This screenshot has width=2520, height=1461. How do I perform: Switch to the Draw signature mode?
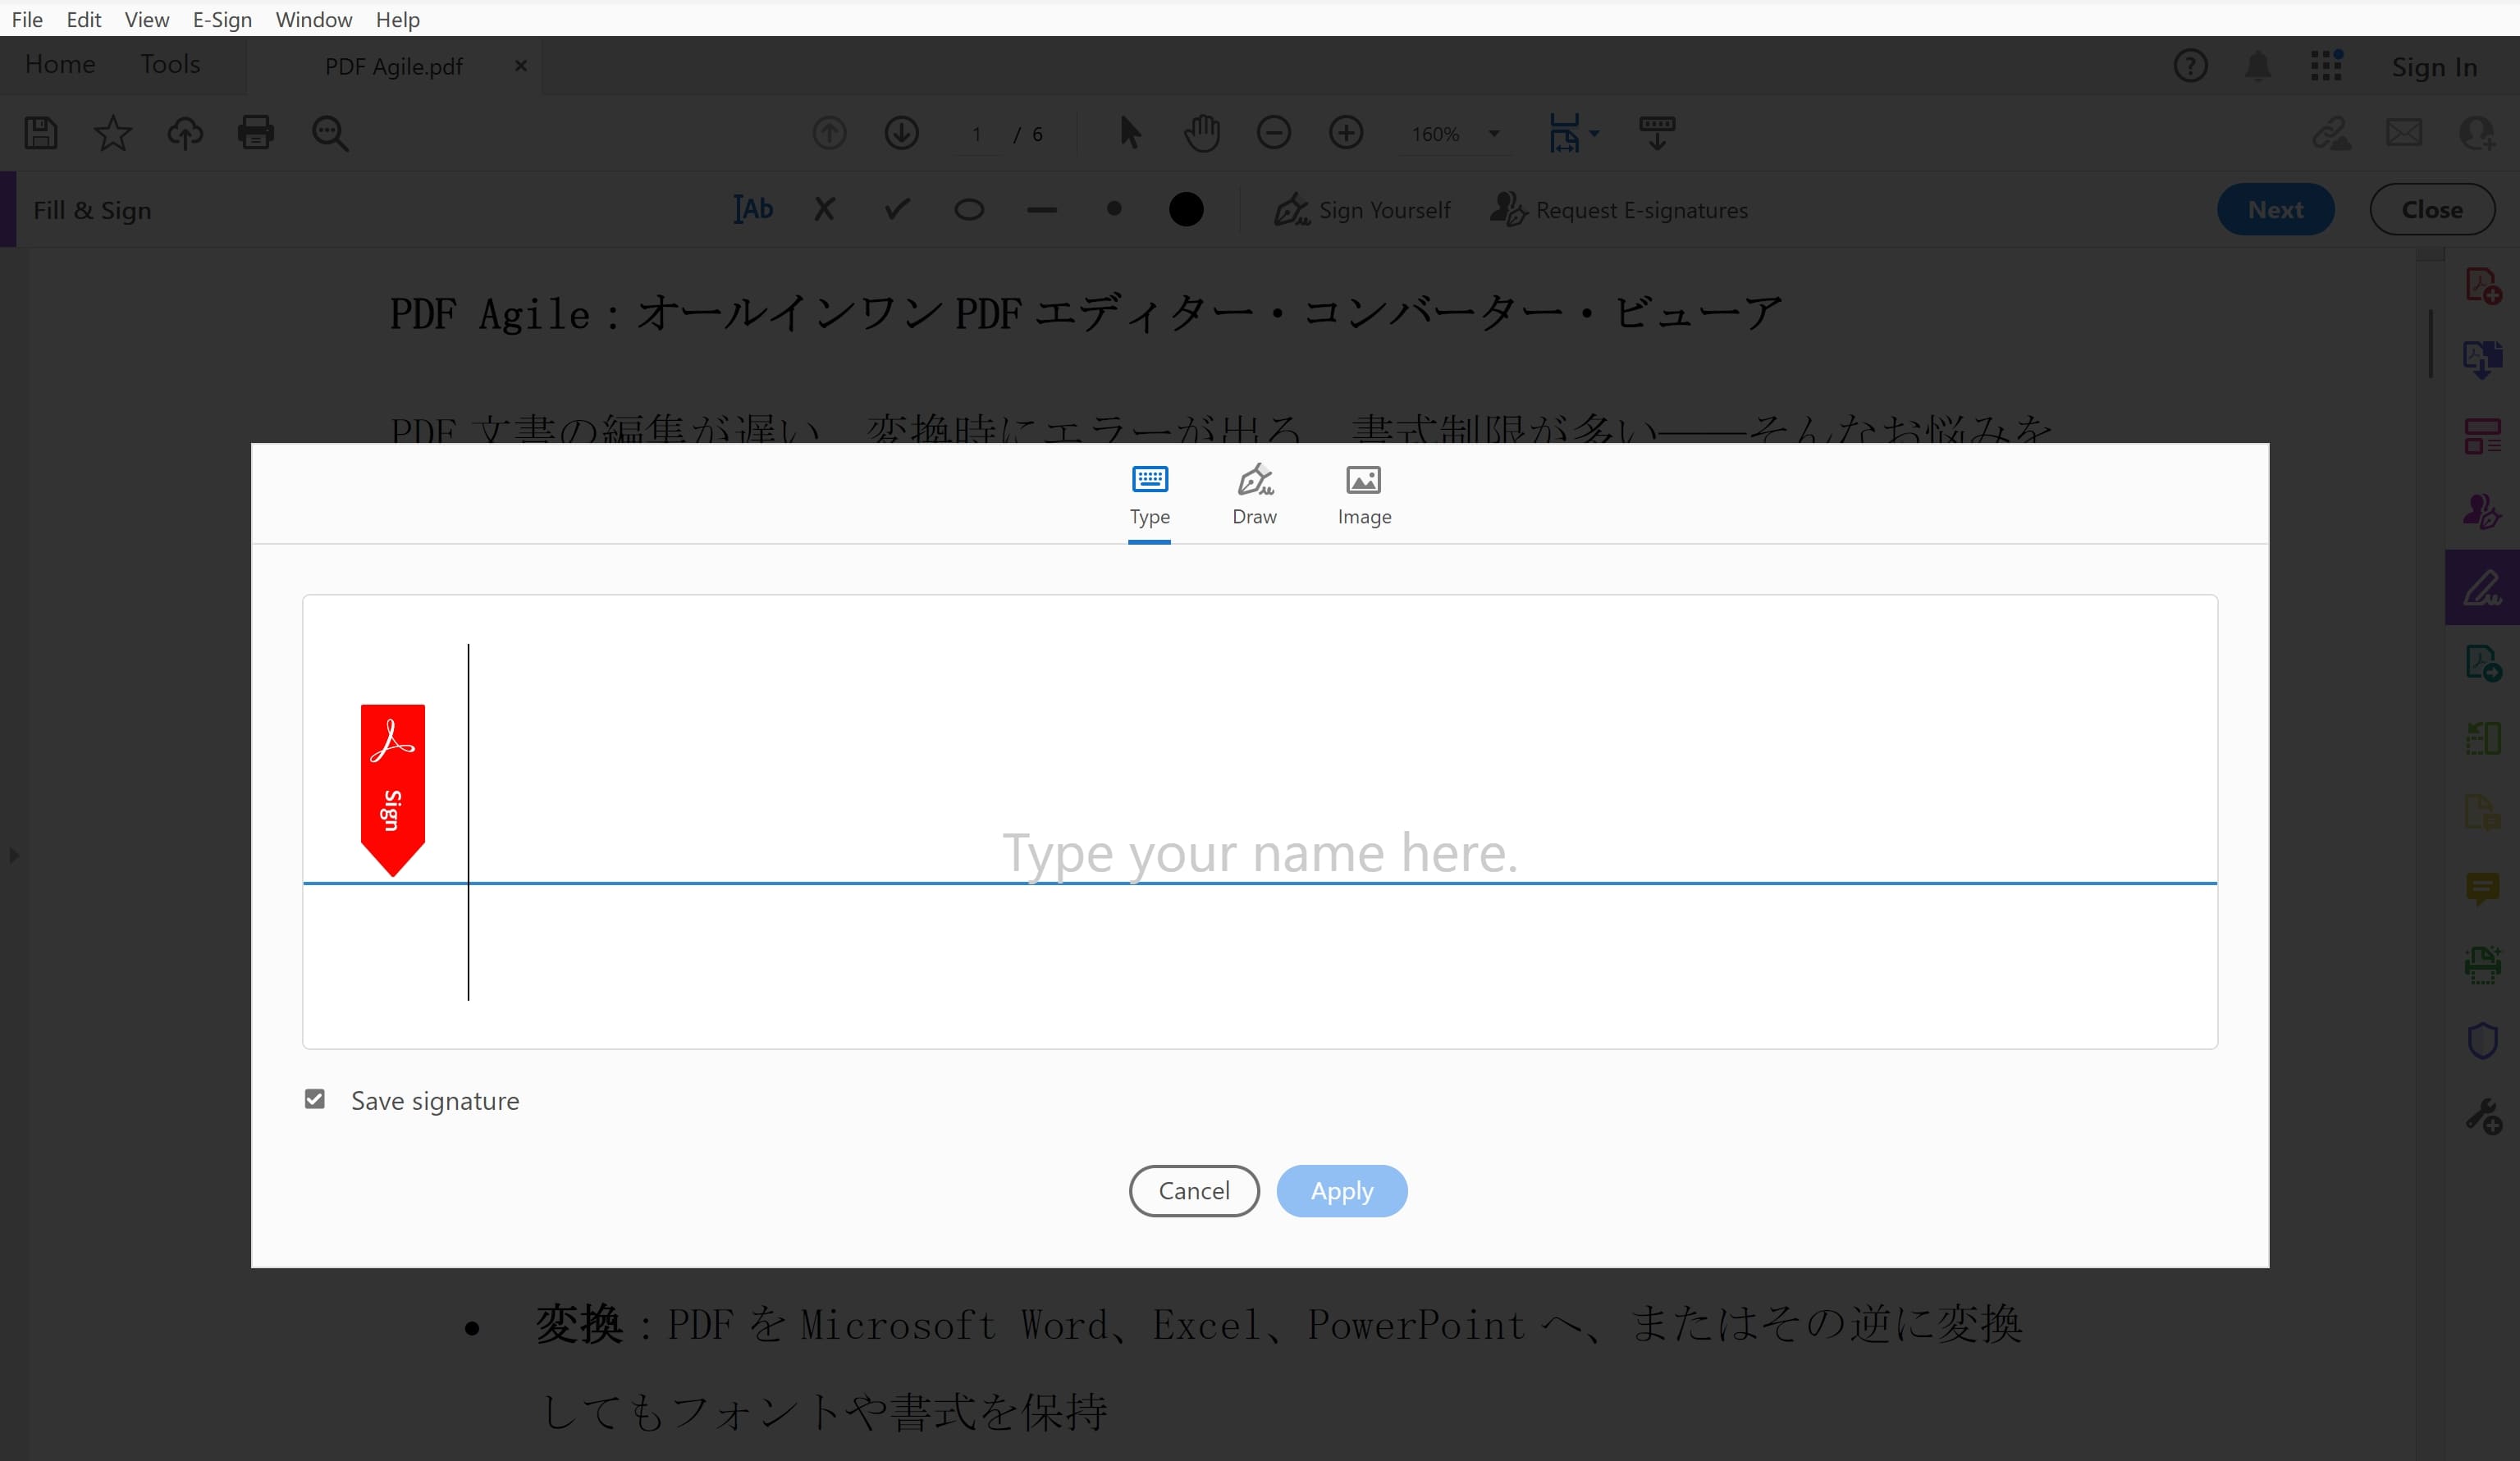pos(1255,494)
